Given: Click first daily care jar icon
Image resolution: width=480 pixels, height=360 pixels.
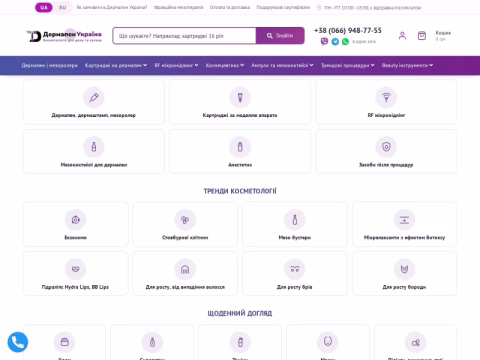Looking at the screenshot, I should [65, 342].
